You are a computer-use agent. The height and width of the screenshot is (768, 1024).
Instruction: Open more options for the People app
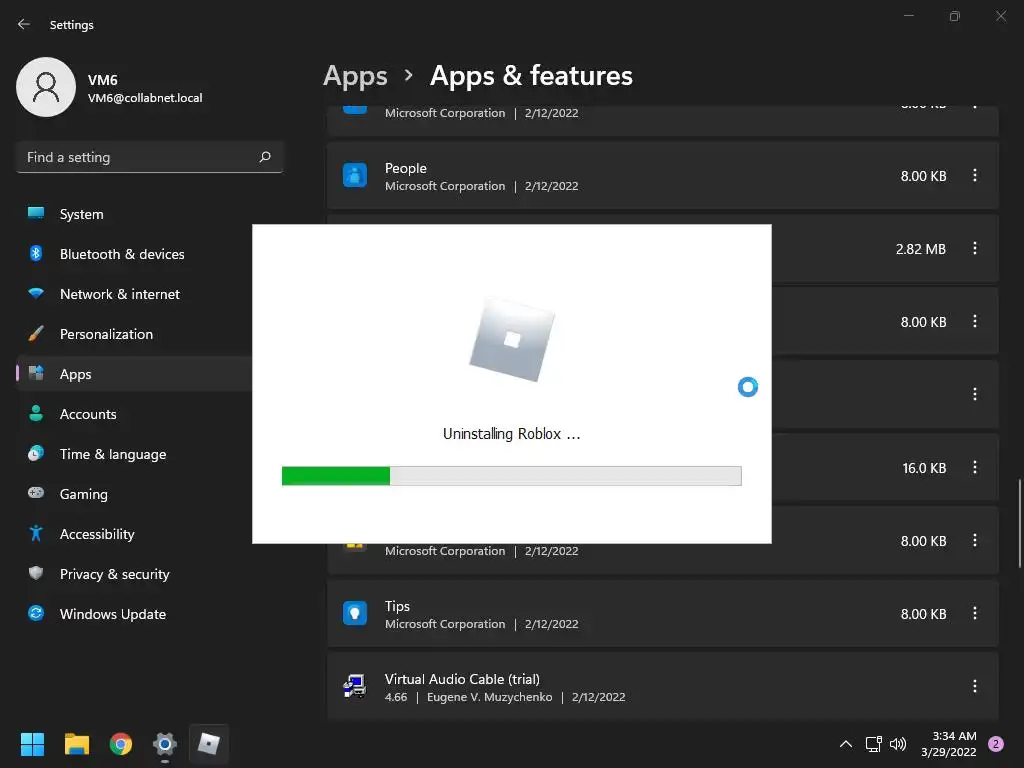pos(974,175)
